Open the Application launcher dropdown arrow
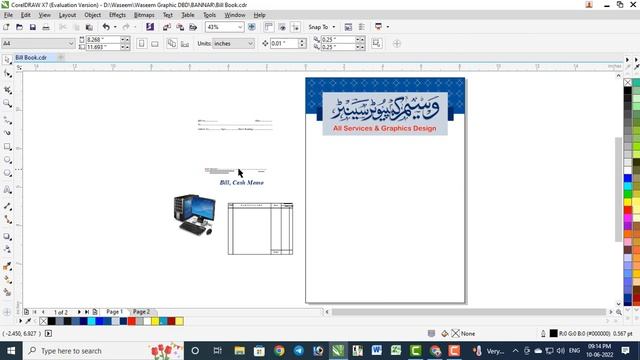Viewport: 640px width, 360px height. point(387,27)
